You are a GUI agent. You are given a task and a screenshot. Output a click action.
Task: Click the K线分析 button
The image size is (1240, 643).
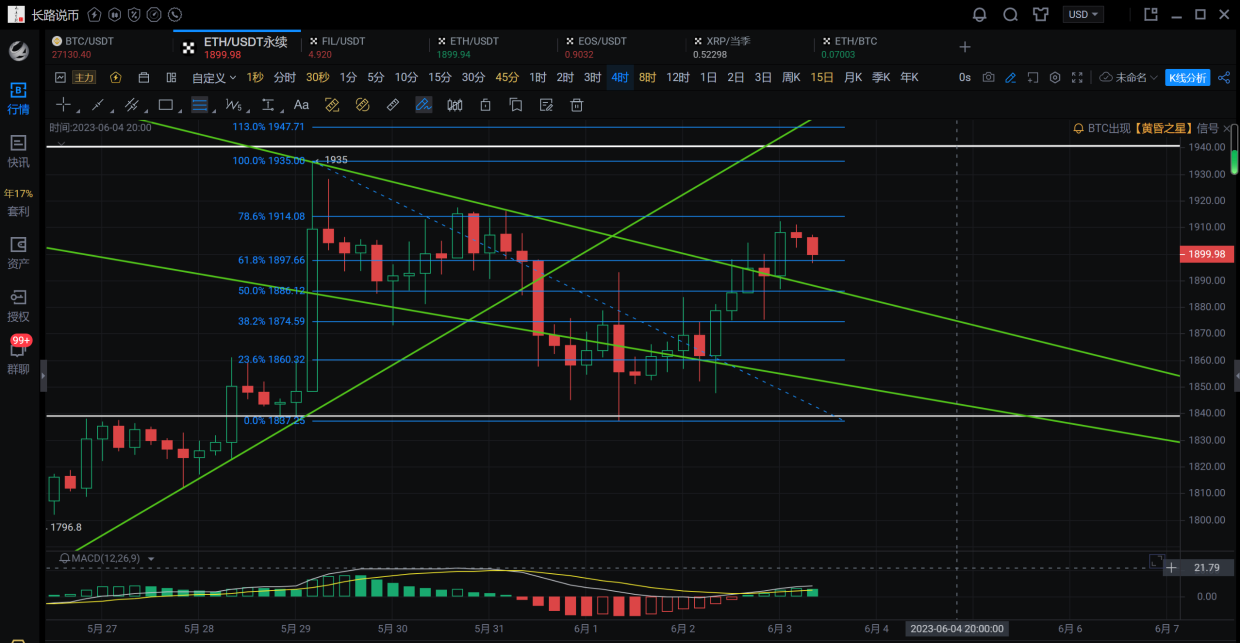click(1188, 78)
